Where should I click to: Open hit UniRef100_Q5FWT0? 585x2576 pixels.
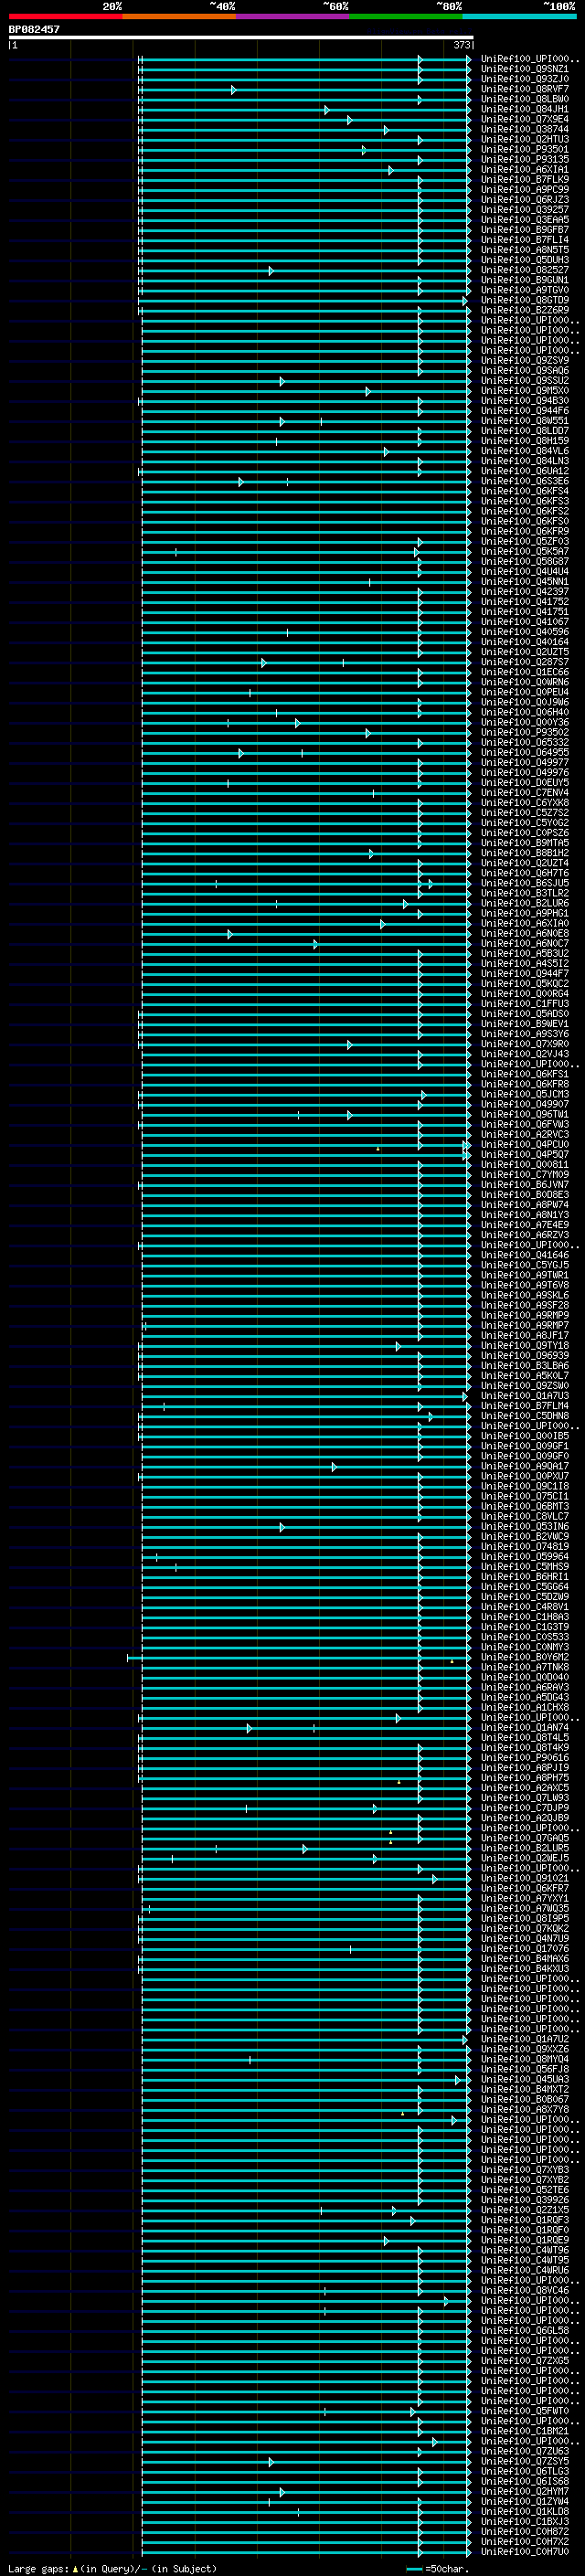pyautogui.click(x=525, y=2411)
